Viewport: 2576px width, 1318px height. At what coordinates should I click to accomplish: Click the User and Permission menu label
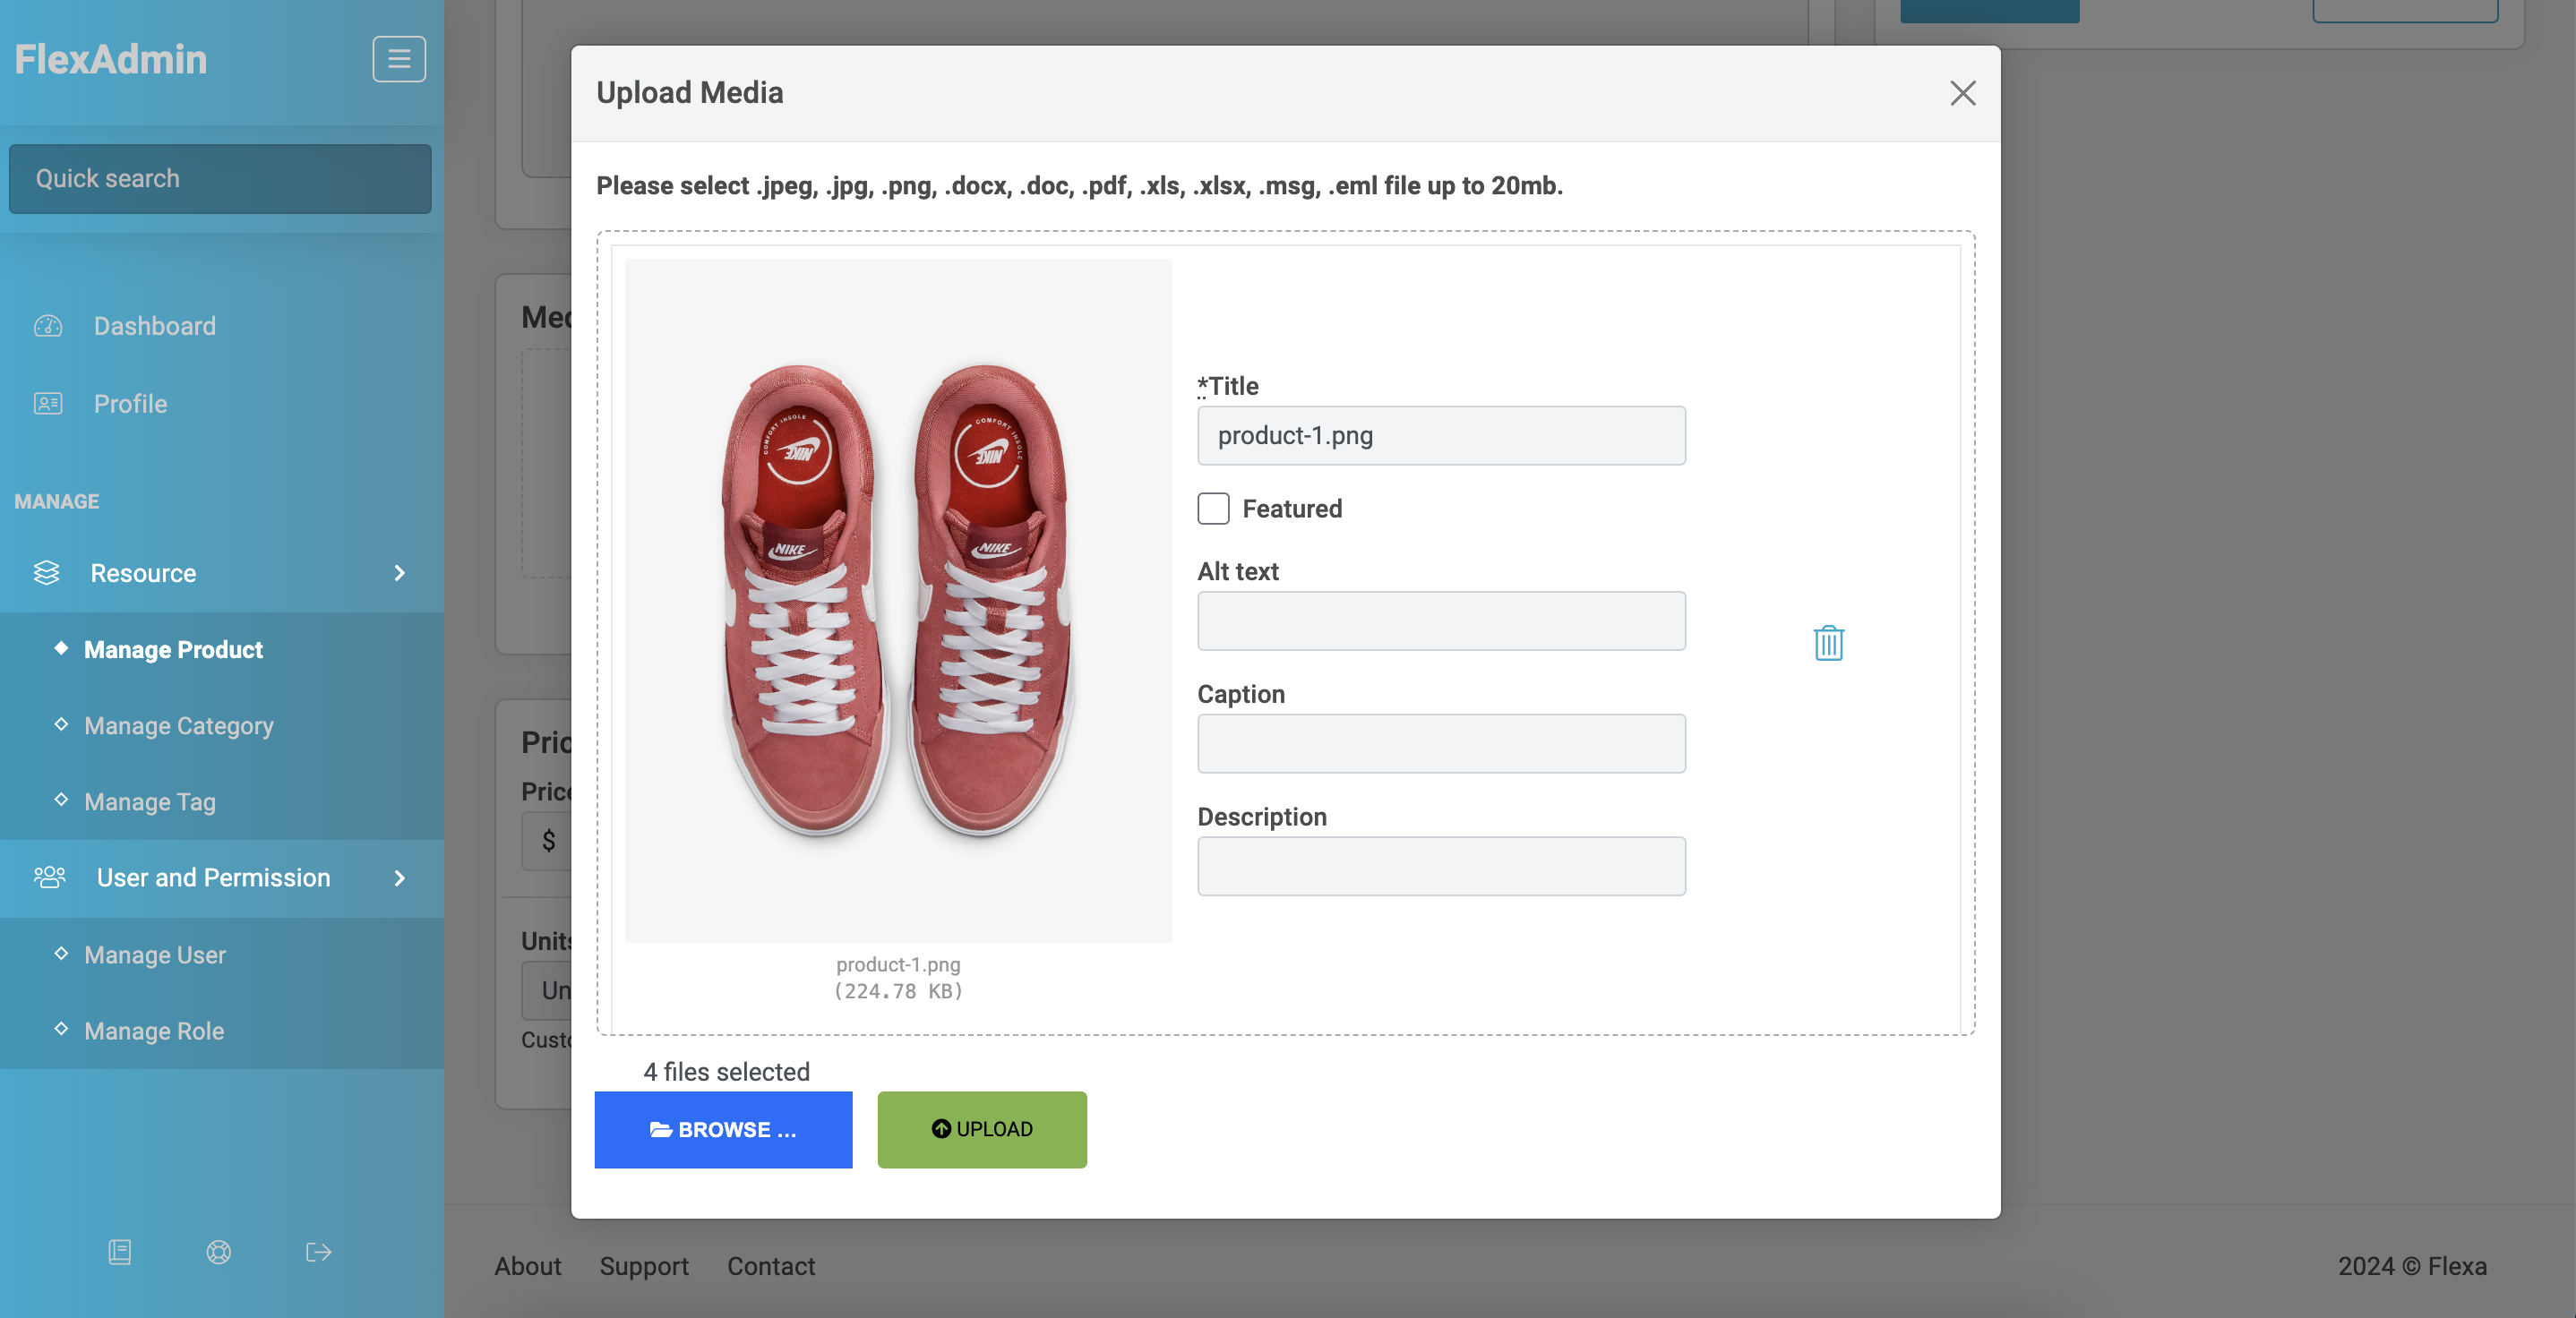pyautogui.click(x=213, y=878)
